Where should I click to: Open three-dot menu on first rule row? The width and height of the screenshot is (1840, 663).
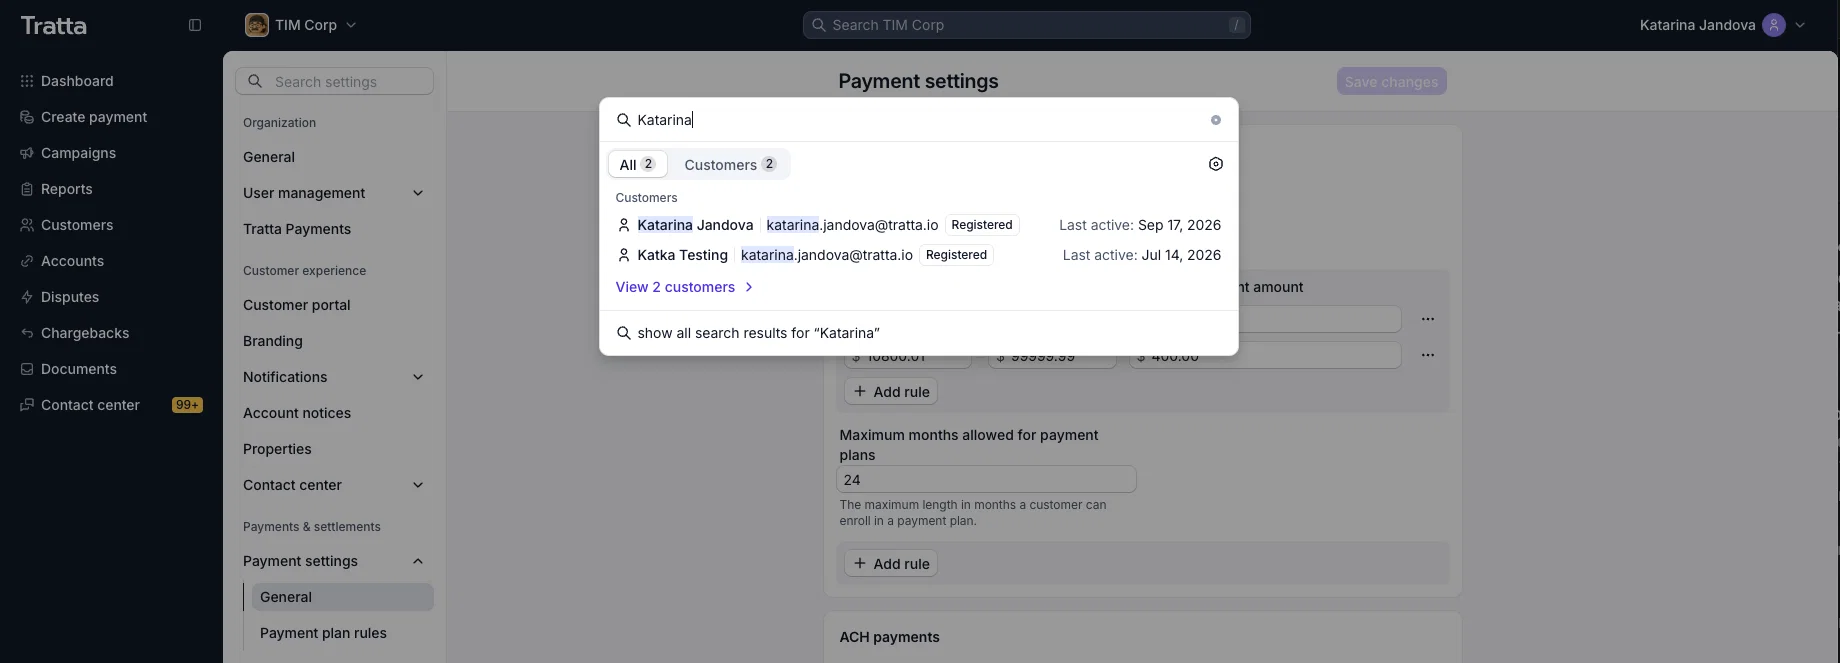click(1428, 319)
